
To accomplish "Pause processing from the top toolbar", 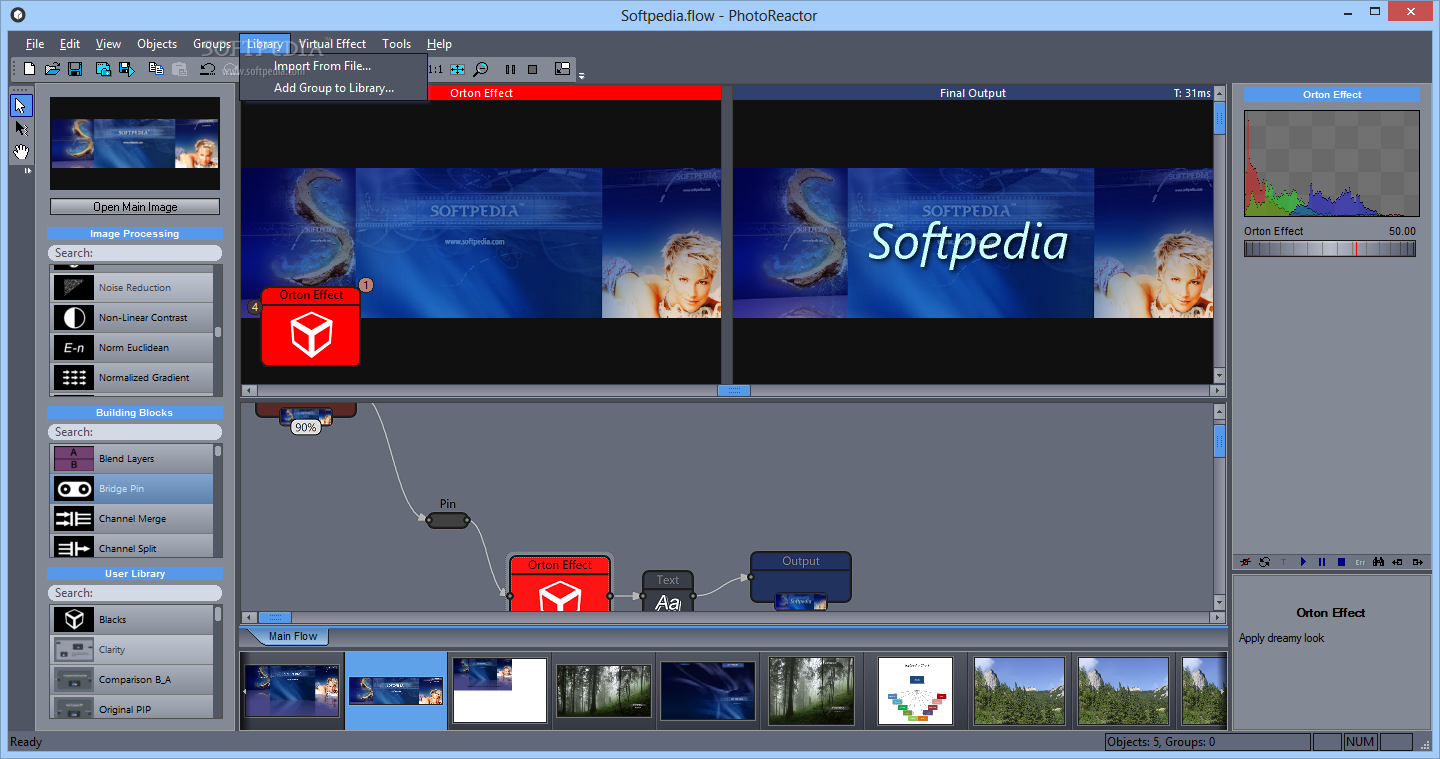I will (510, 69).
